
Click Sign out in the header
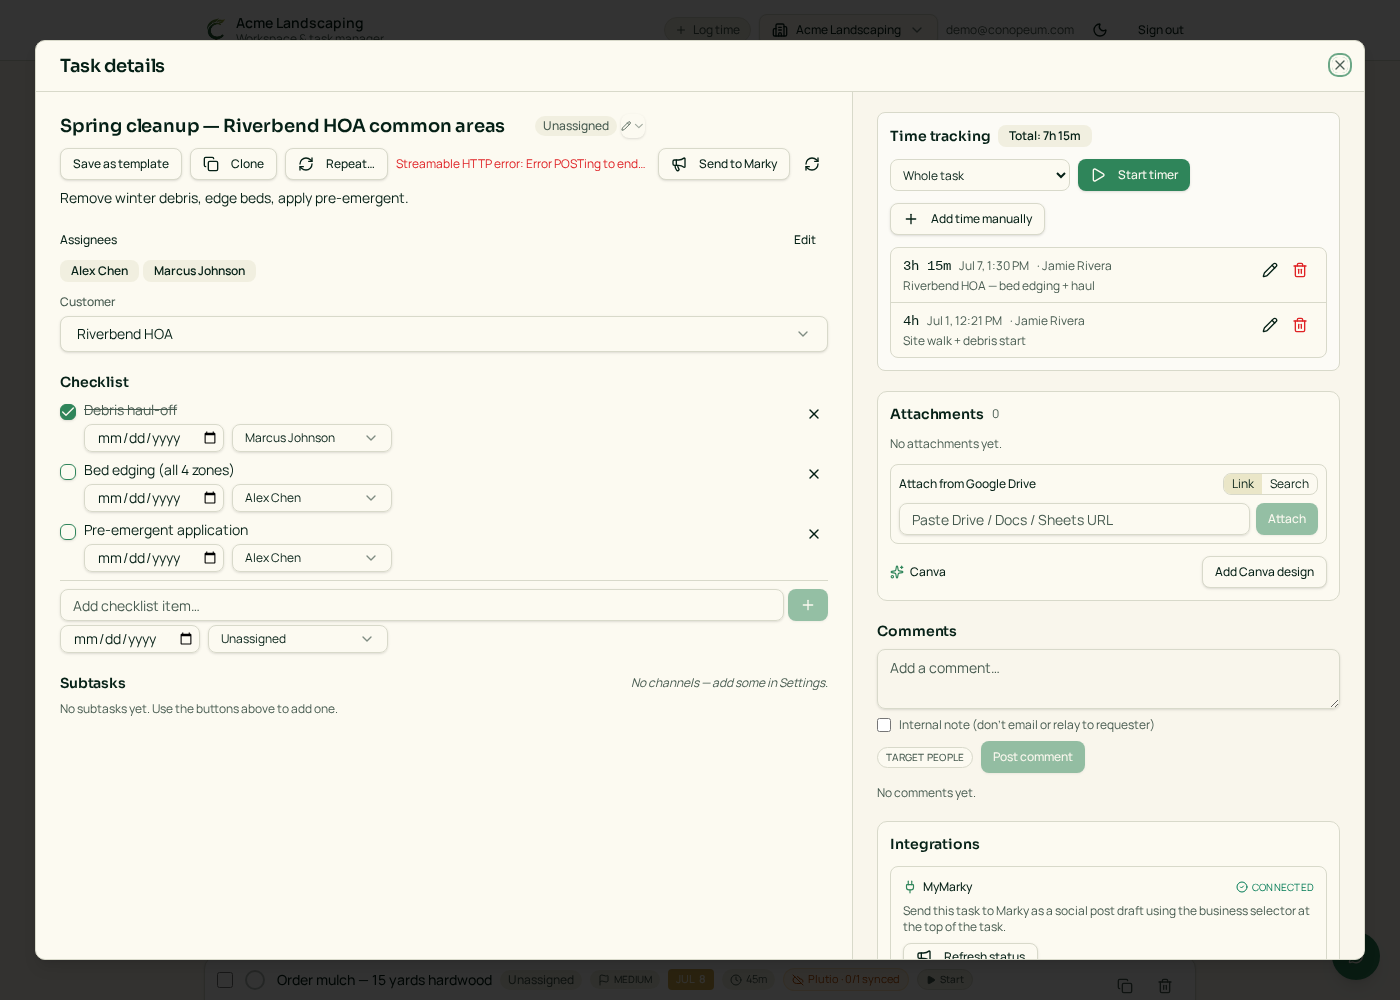(1160, 30)
